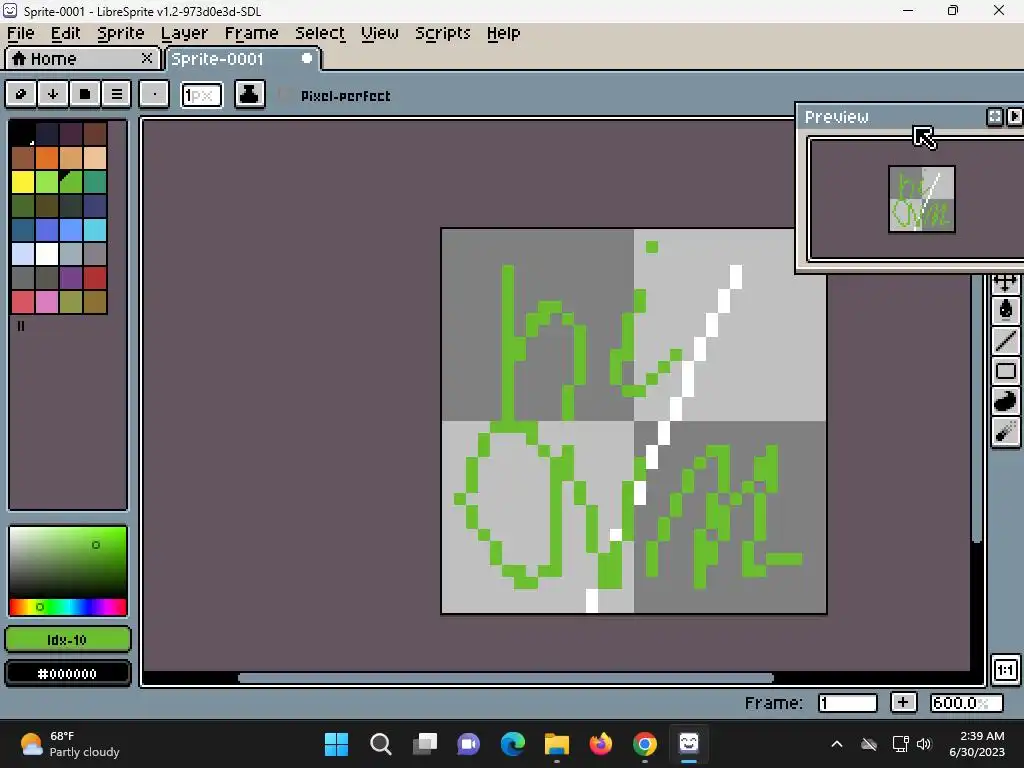This screenshot has width=1024, height=768.
Task: Select the Line tool
Action: (1006, 340)
